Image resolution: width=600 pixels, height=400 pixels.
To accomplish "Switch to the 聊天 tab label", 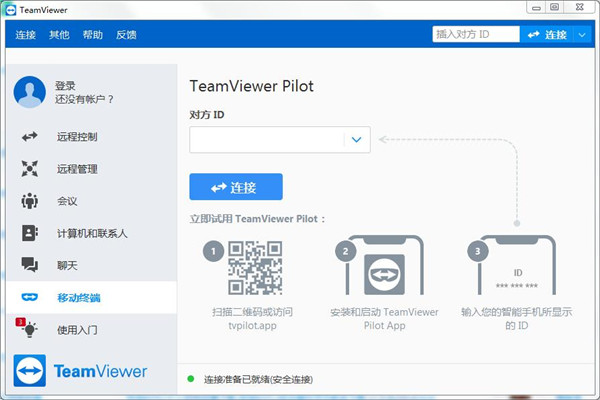I will point(67,265).
